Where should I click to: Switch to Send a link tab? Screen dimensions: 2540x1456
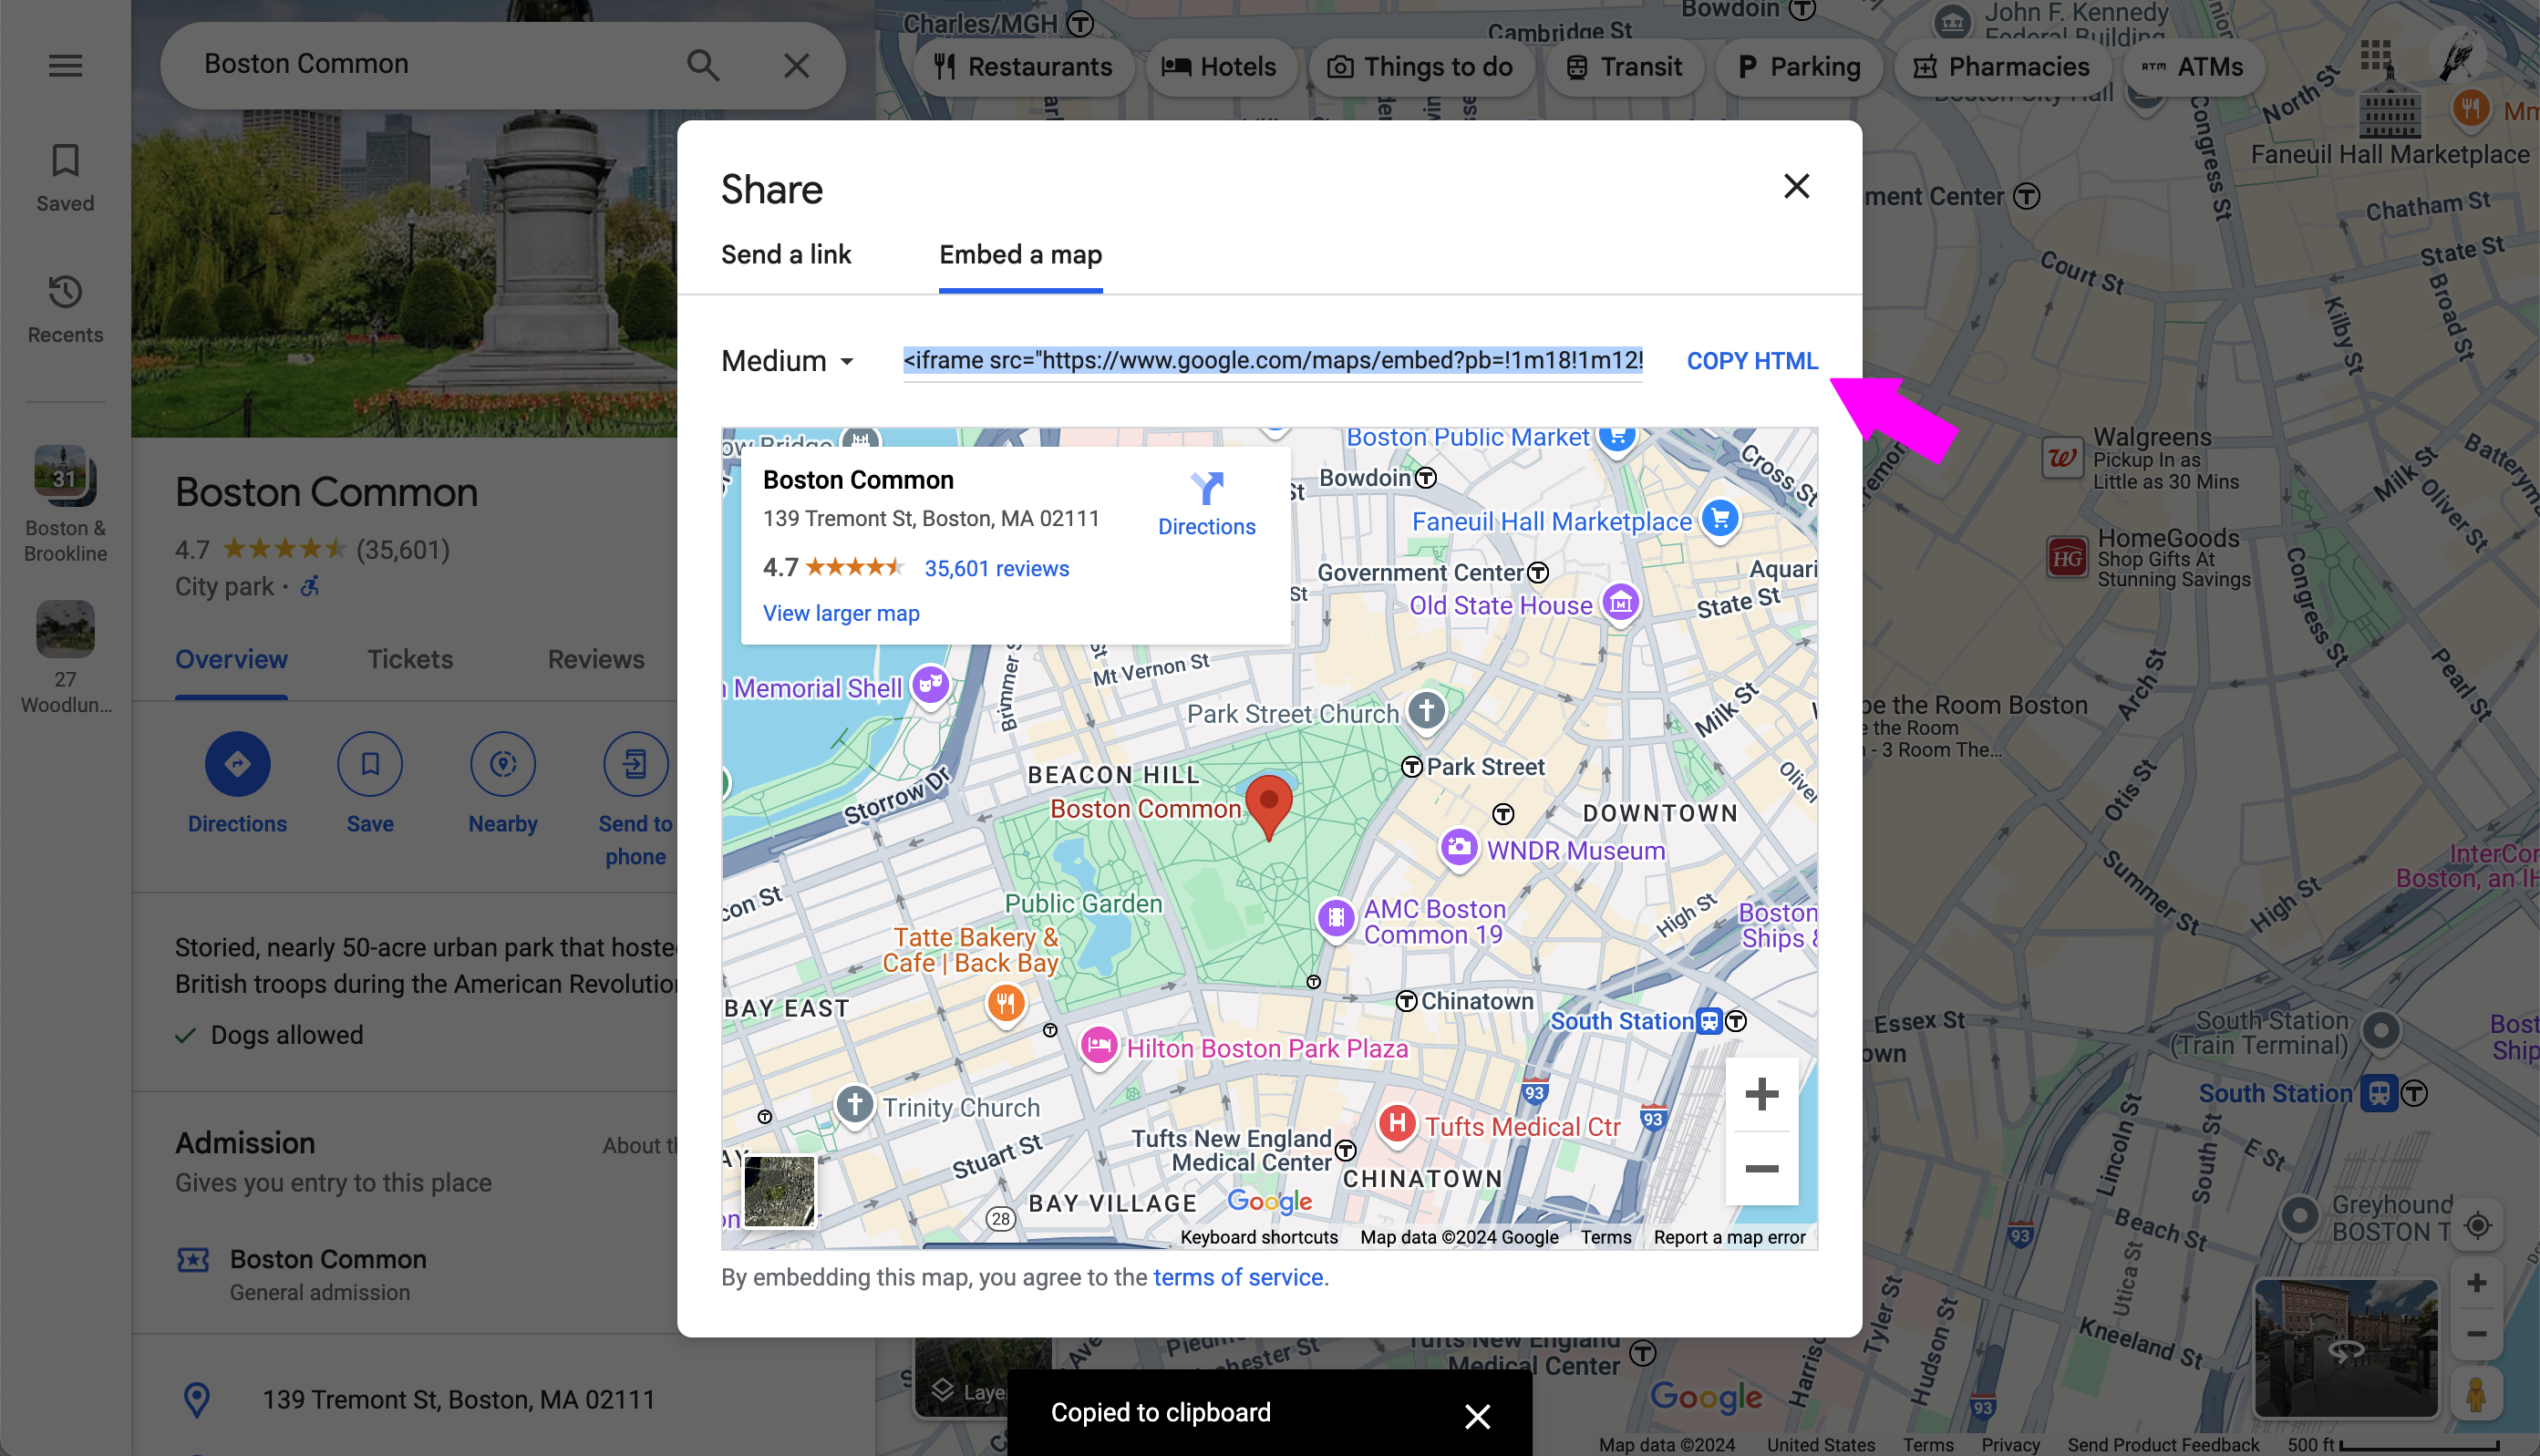point(786,255)
